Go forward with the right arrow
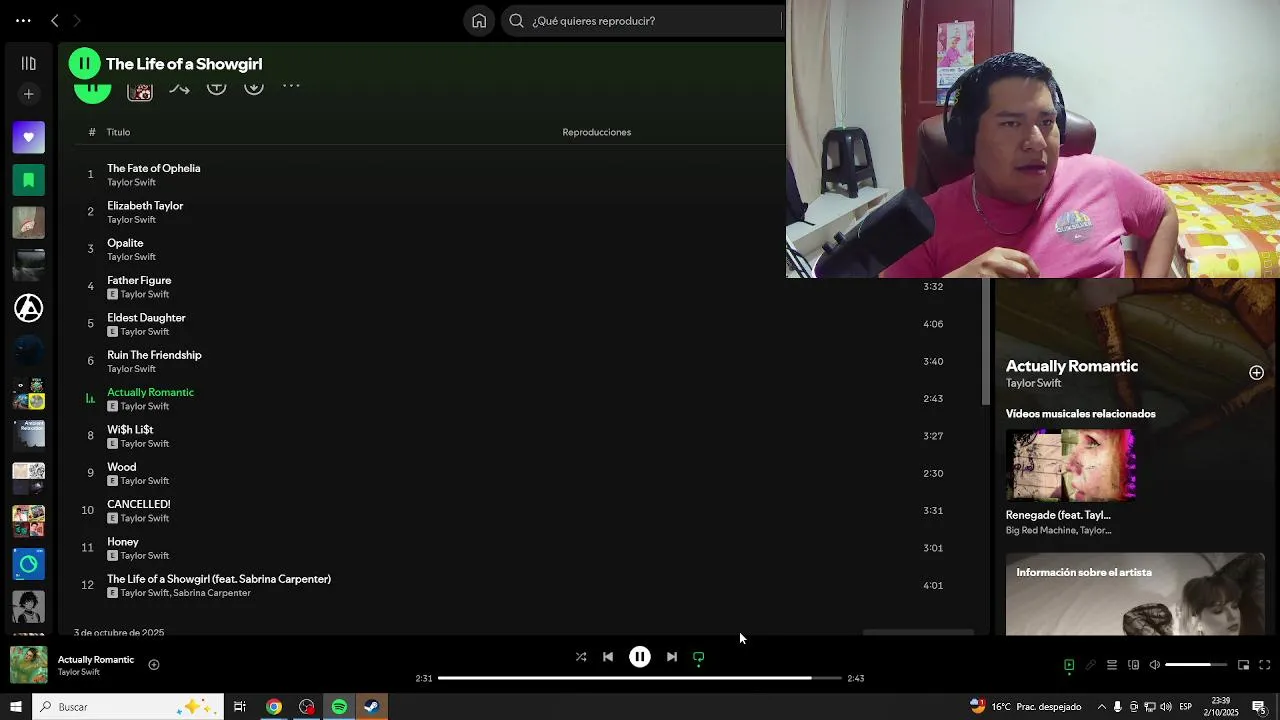Viewport: 1280px width, 720px height. (77, 20)
